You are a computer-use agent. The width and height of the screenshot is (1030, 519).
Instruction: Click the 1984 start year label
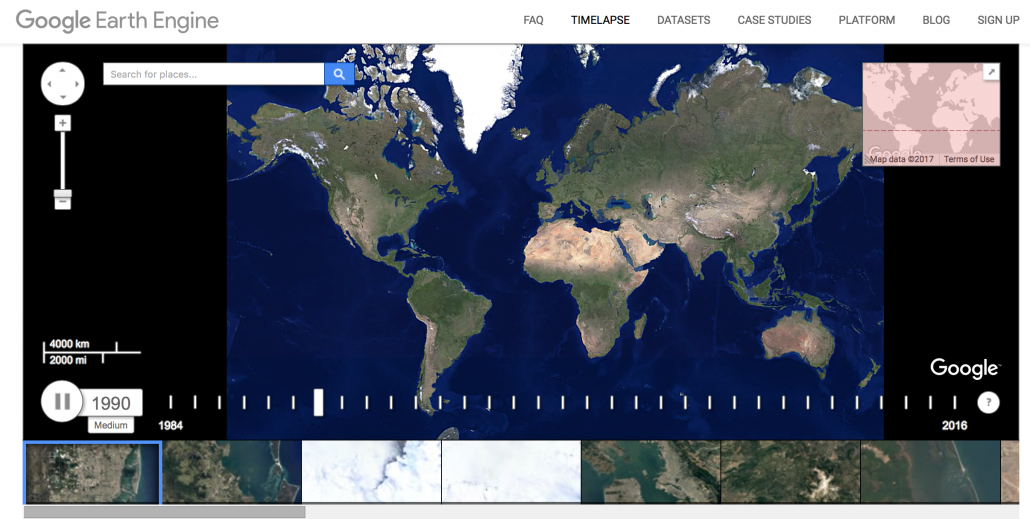pos(170,426)
